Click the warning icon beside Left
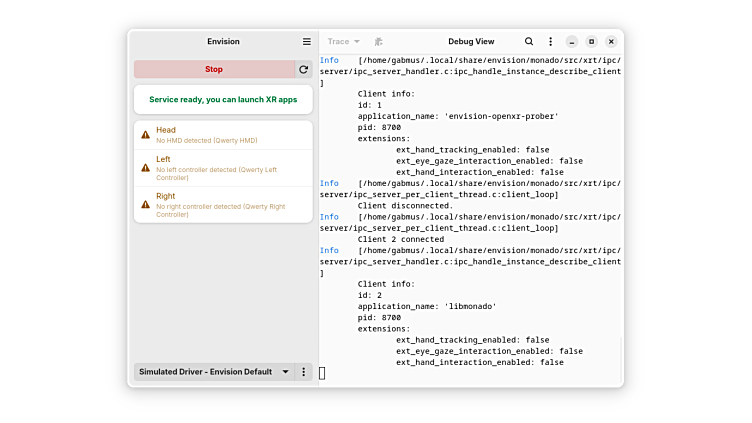Image resolution: width=752 pixels, height=423 pixels. [x=146, y=164]
